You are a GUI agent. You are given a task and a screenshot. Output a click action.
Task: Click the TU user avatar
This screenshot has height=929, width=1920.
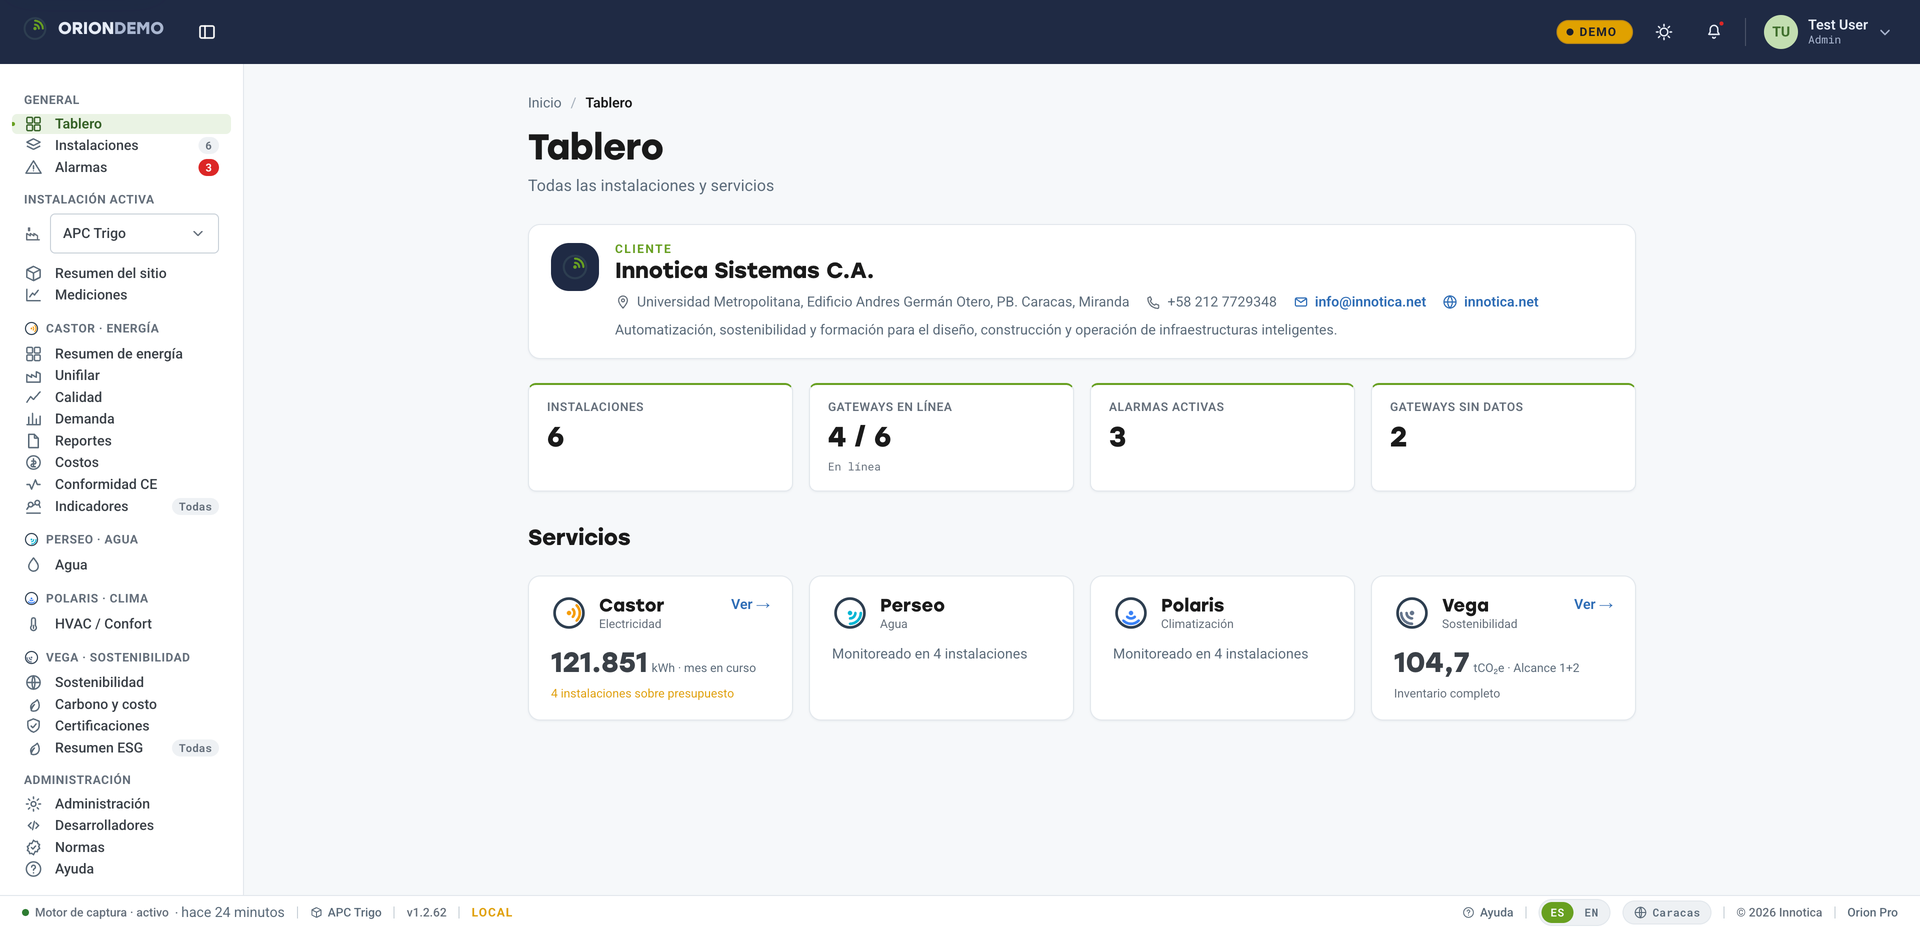[1781, 32]
